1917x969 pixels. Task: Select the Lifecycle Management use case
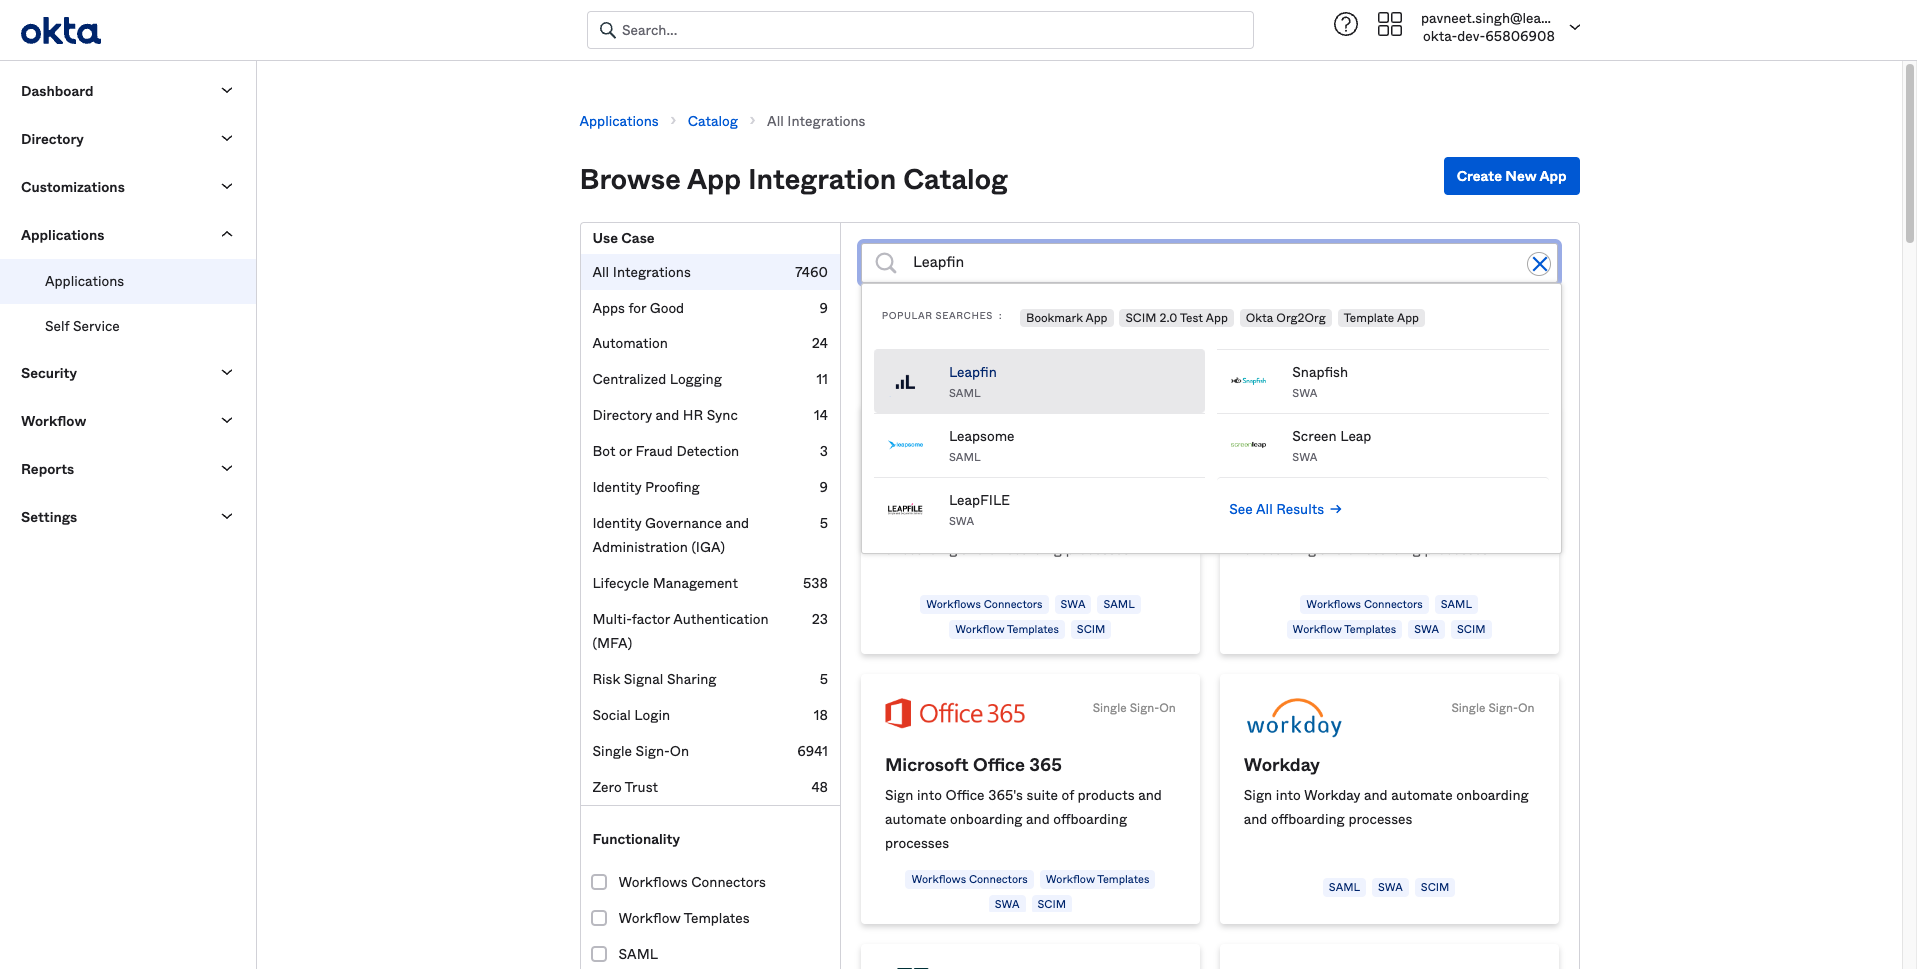tap(665, 583)
